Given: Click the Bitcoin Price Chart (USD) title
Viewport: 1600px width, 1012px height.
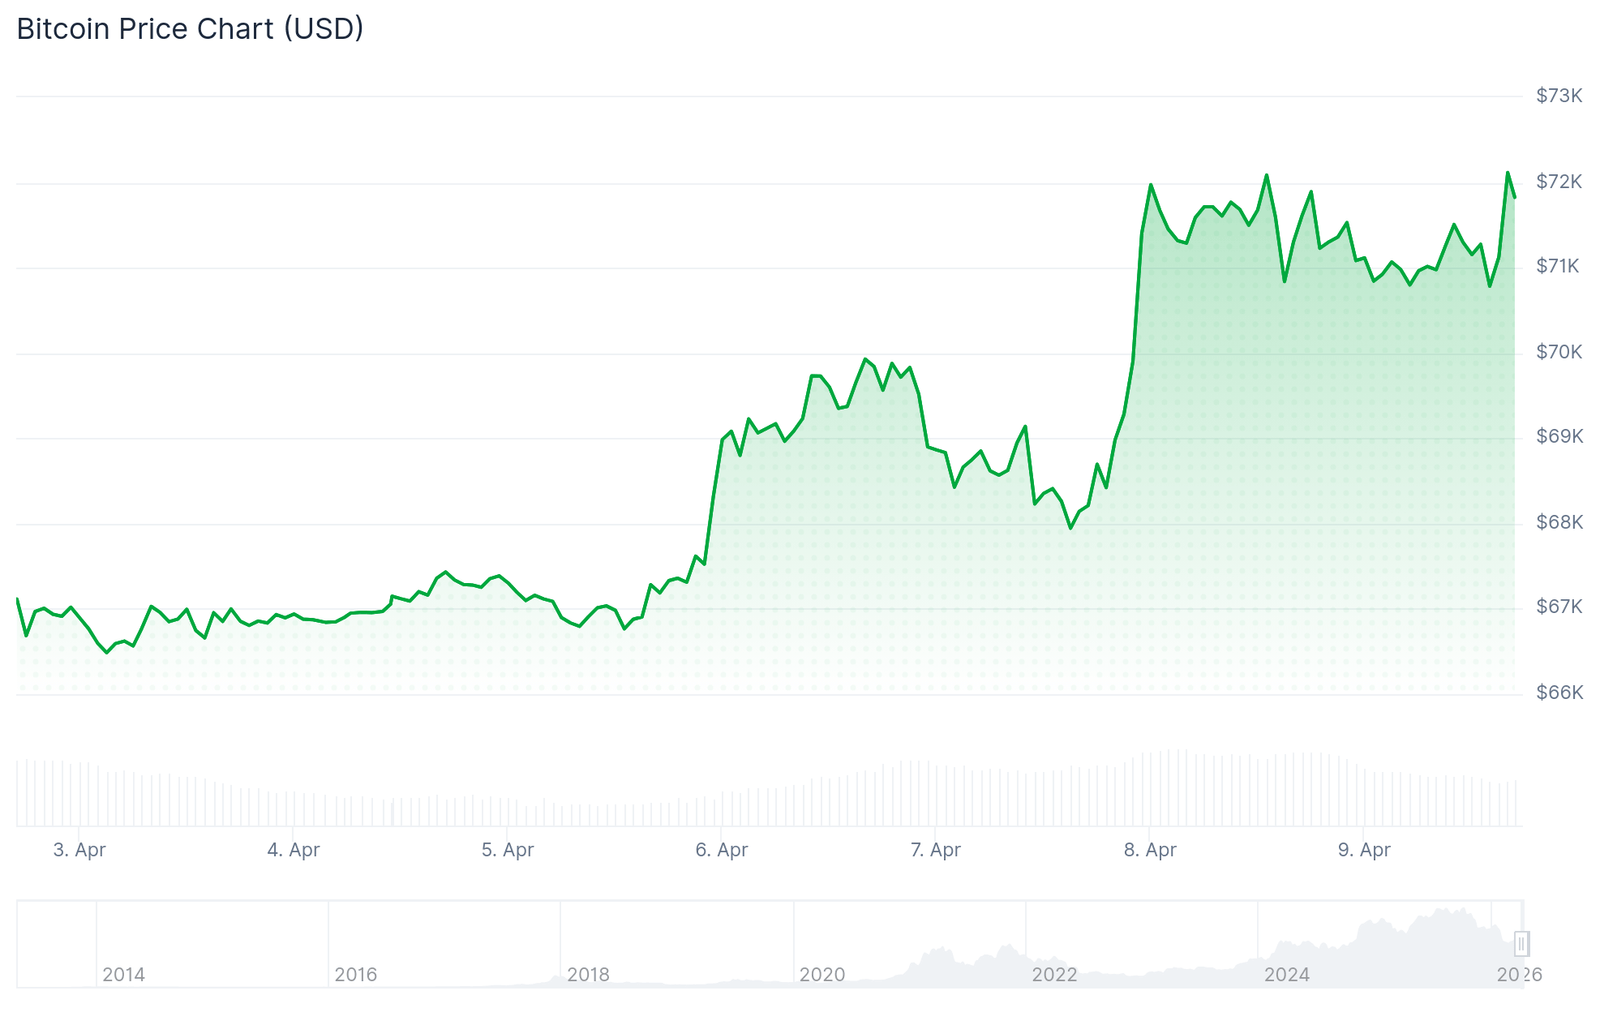Looking at the screenshot, I should [190, 29].
